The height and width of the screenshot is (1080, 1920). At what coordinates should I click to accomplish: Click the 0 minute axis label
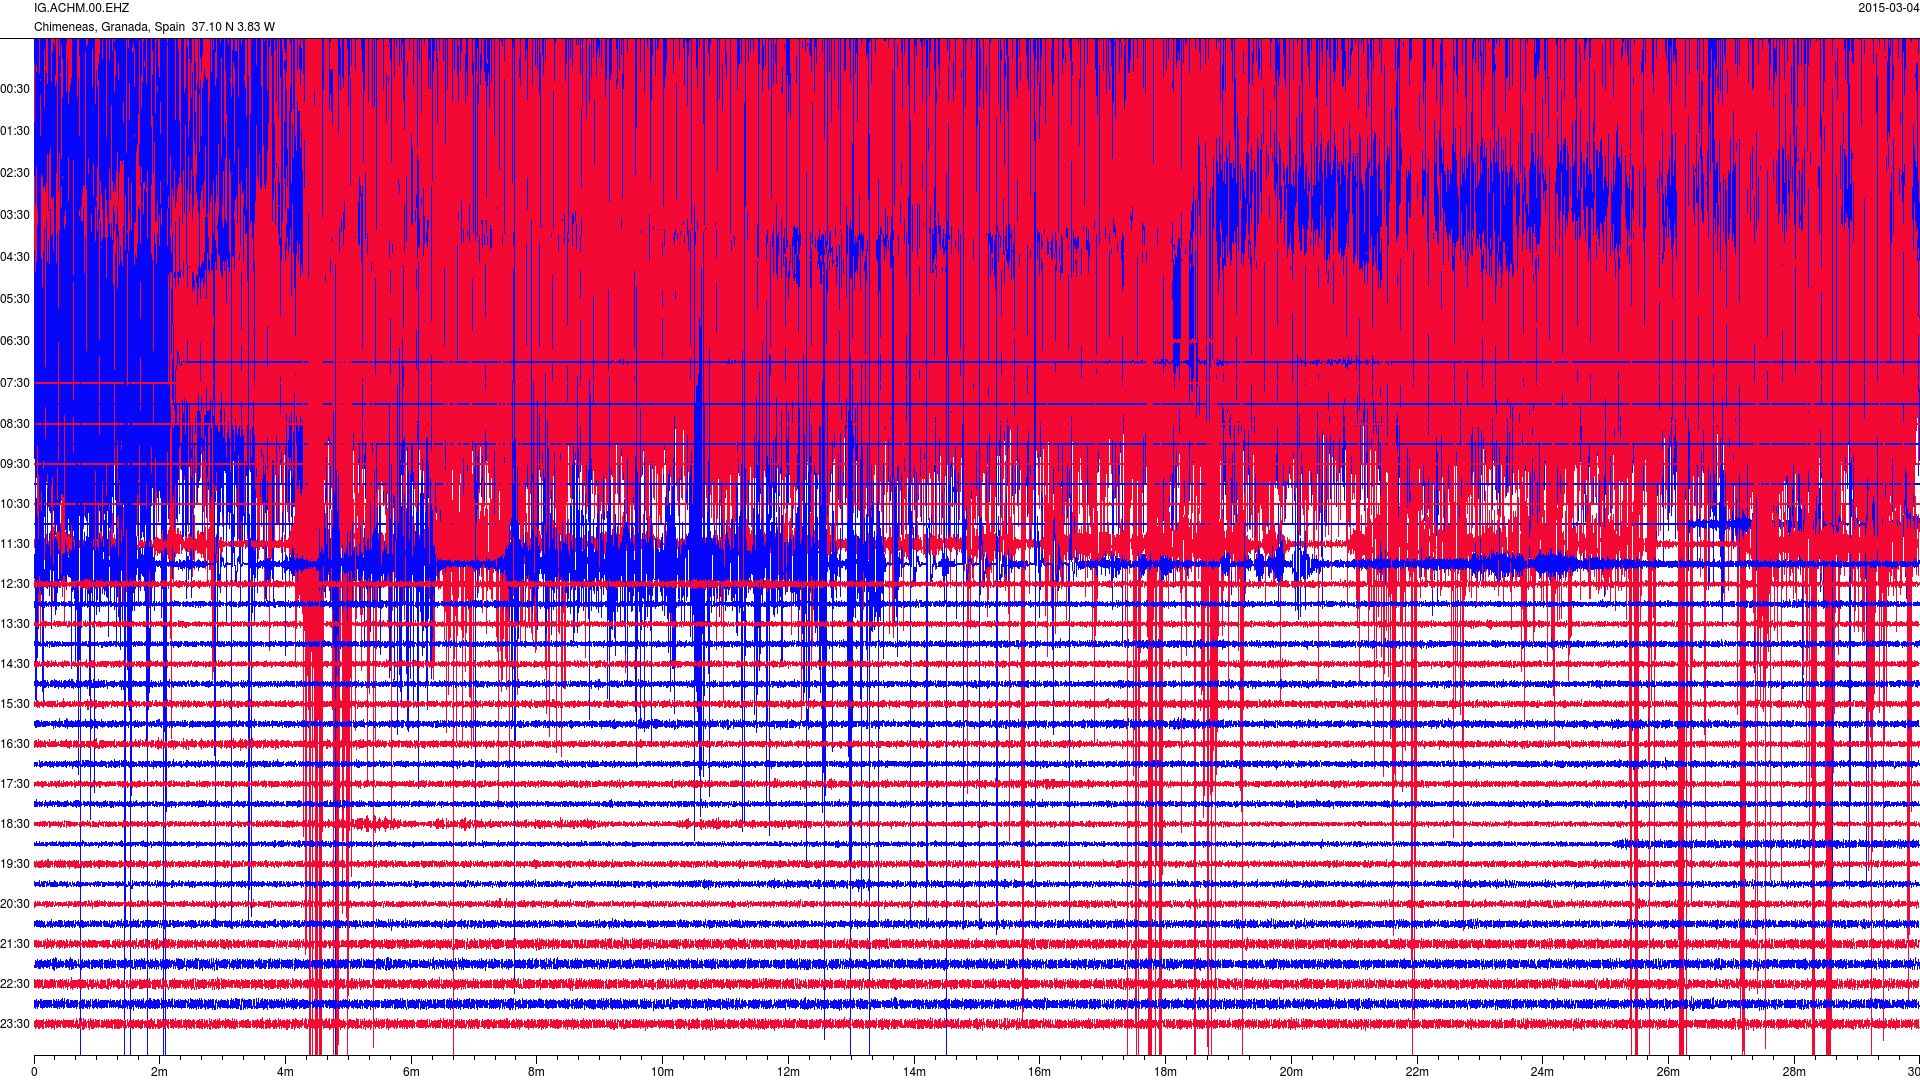tap(34, 1072)
